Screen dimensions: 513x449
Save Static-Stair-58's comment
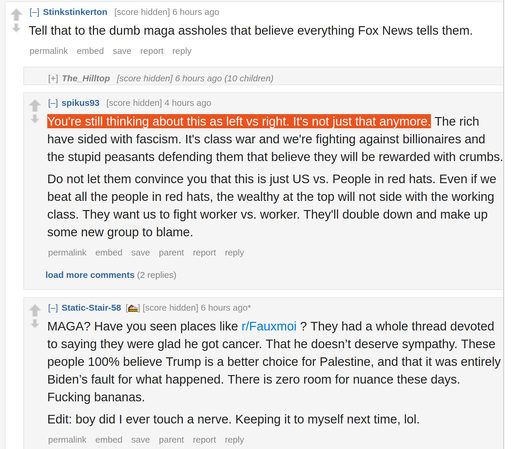click(140, 440)
